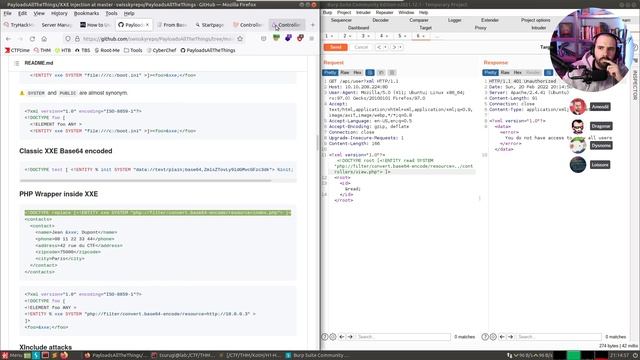Image resolution: width=640 pixels, height=360 pixels.
Task: Open Tools bookmarks folder
Action: pos(133,50)
